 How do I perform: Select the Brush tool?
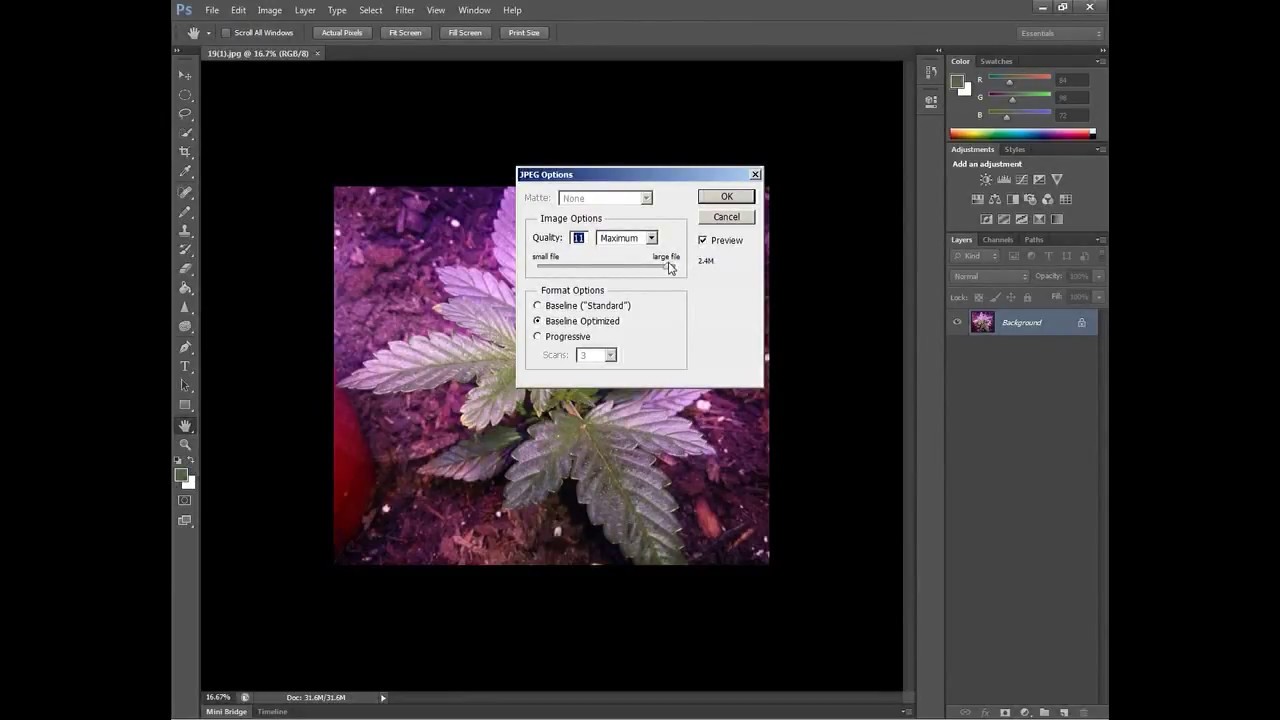pyautogui.click(x=185, y=212)
